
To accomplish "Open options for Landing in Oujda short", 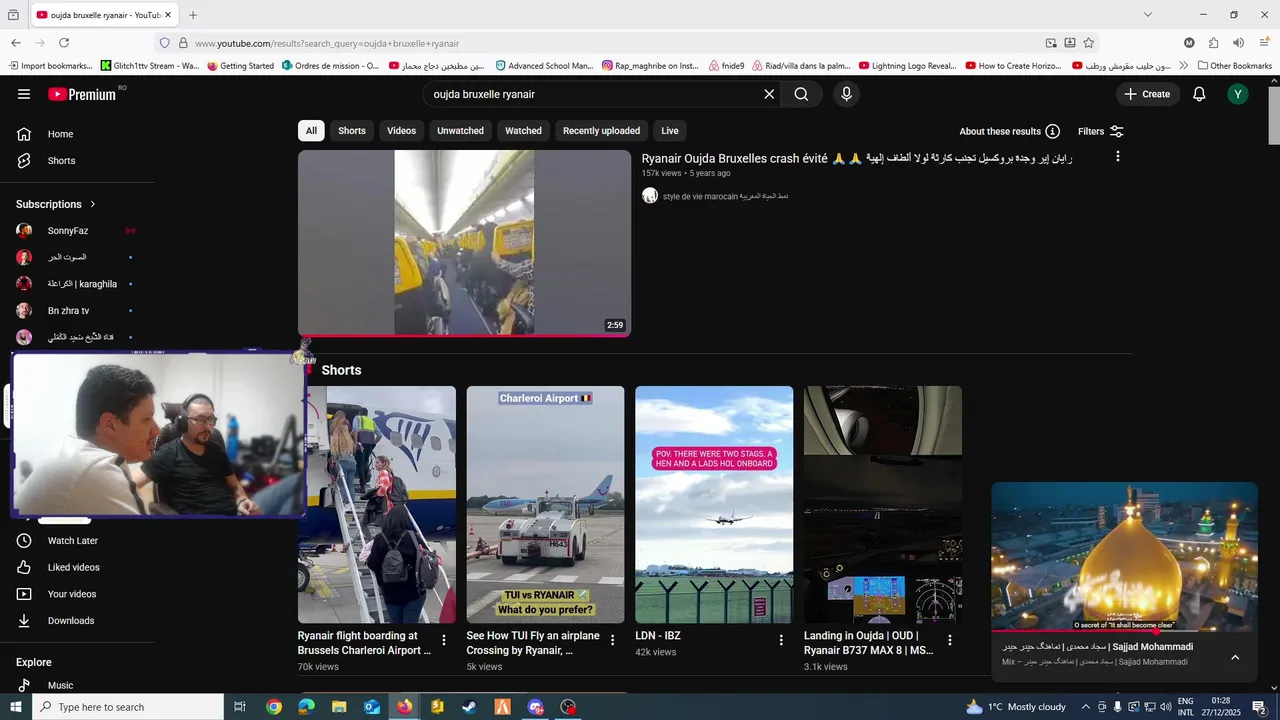I will pos(950,640).
